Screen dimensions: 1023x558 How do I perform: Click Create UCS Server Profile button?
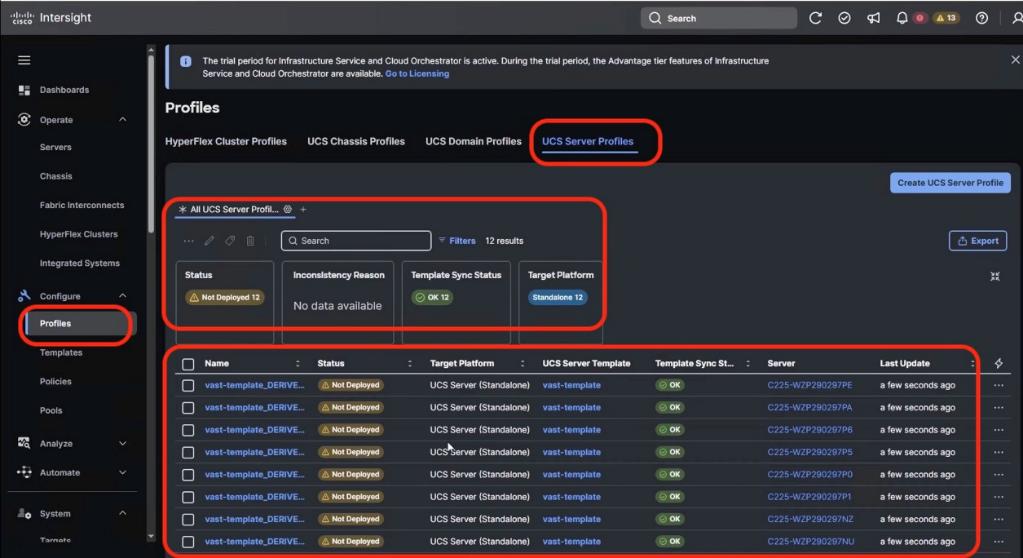(950, 183)
